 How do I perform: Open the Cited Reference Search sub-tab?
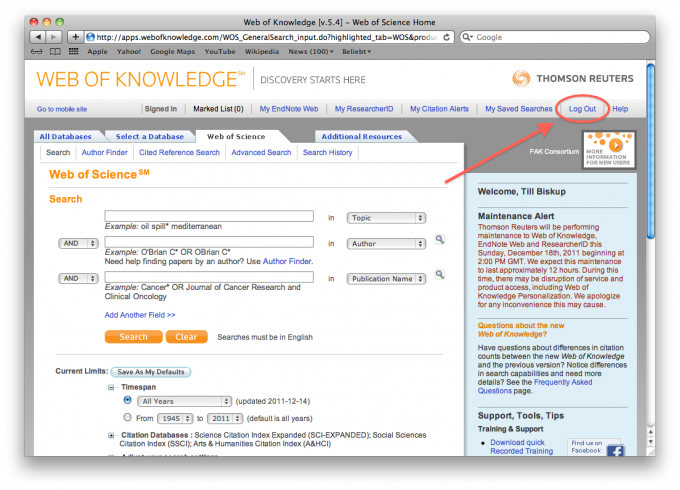click(x=179, y=153)
